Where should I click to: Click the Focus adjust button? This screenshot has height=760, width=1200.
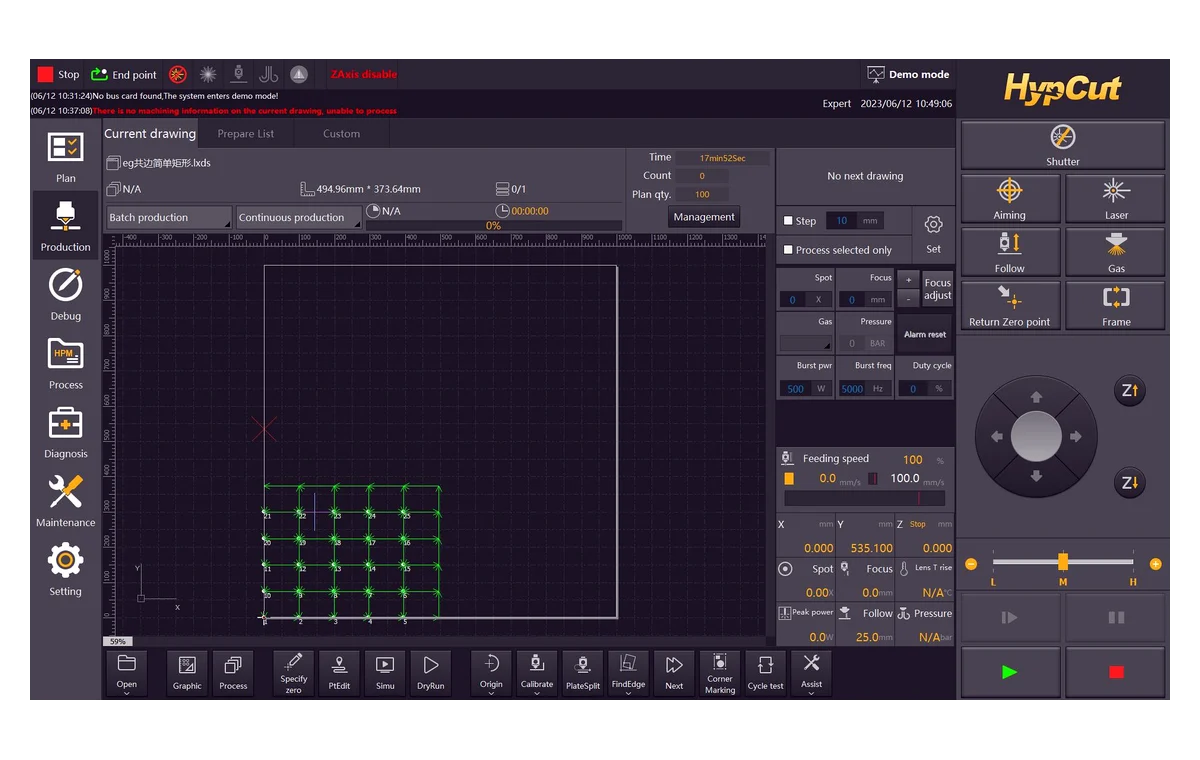(x=938, y=289)
